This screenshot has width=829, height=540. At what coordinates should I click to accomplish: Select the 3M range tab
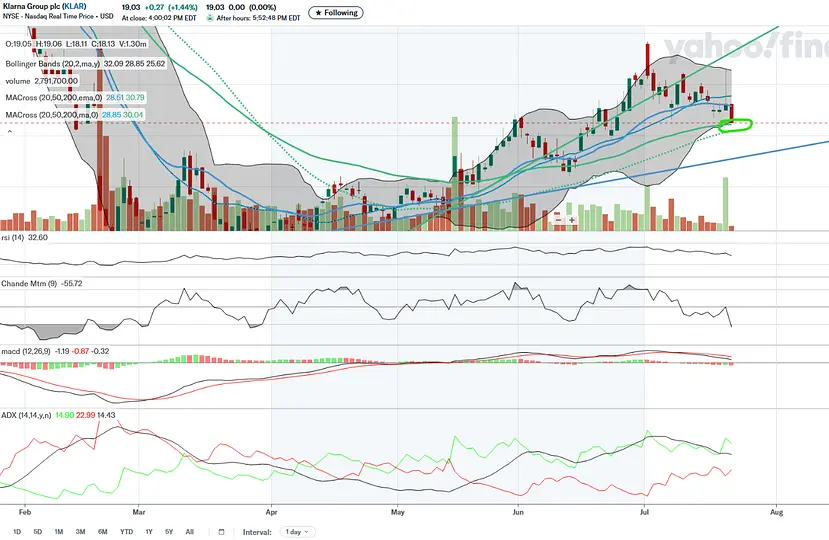[x=80, y=532]
